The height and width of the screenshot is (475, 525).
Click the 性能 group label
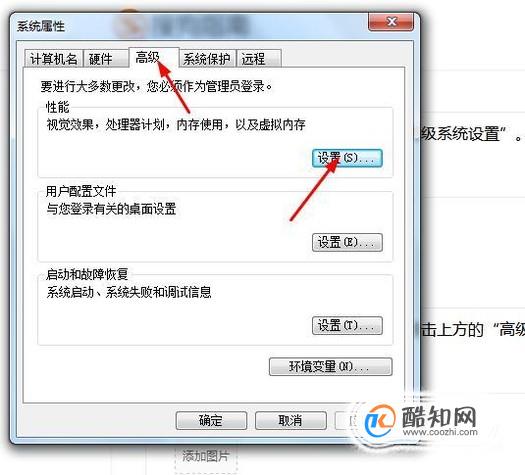click(x=58, y=107)
